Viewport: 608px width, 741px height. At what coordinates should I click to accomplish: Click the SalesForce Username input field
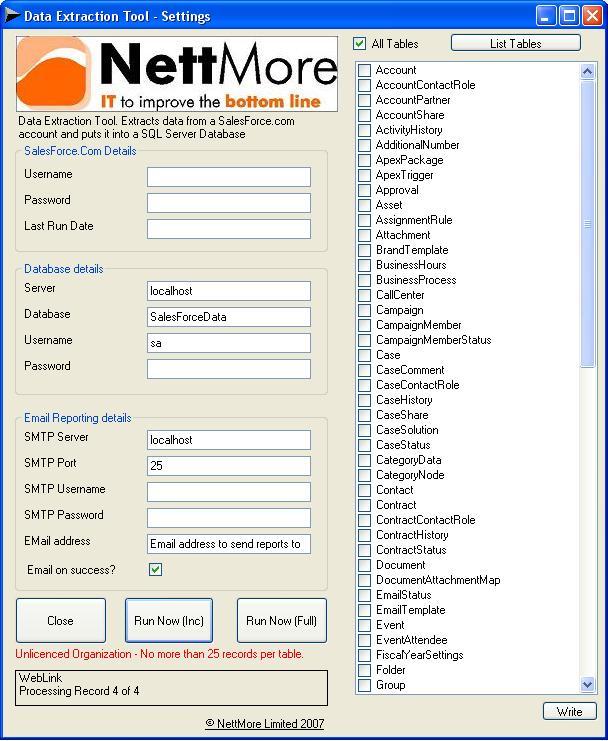coord(229,177)
